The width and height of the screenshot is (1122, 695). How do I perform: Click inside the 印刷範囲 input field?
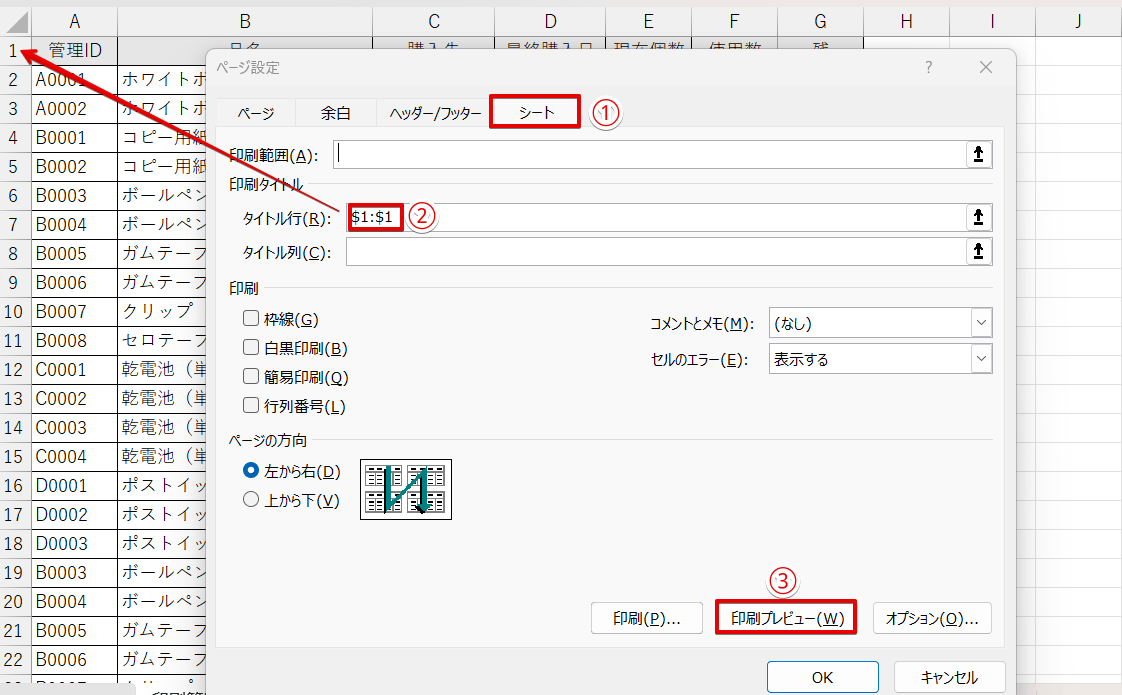[x=650, y=153]
